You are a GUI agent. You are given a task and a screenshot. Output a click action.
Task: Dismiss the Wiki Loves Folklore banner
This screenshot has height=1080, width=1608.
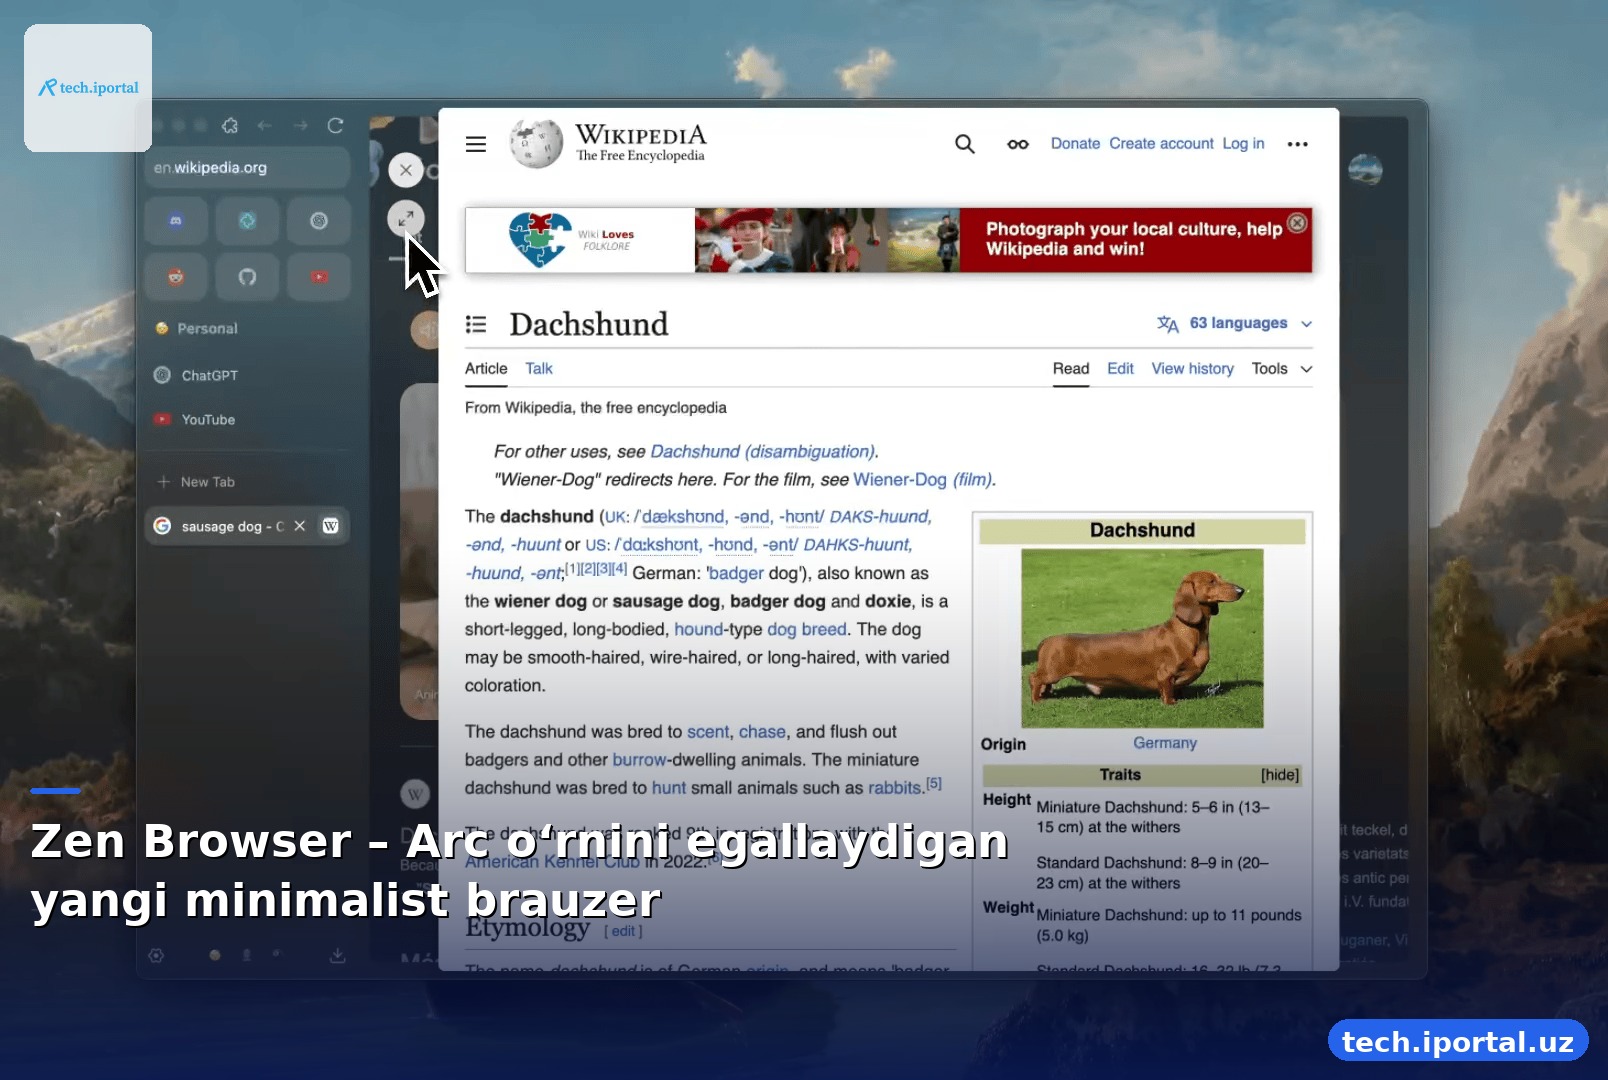click(1297, 223)
